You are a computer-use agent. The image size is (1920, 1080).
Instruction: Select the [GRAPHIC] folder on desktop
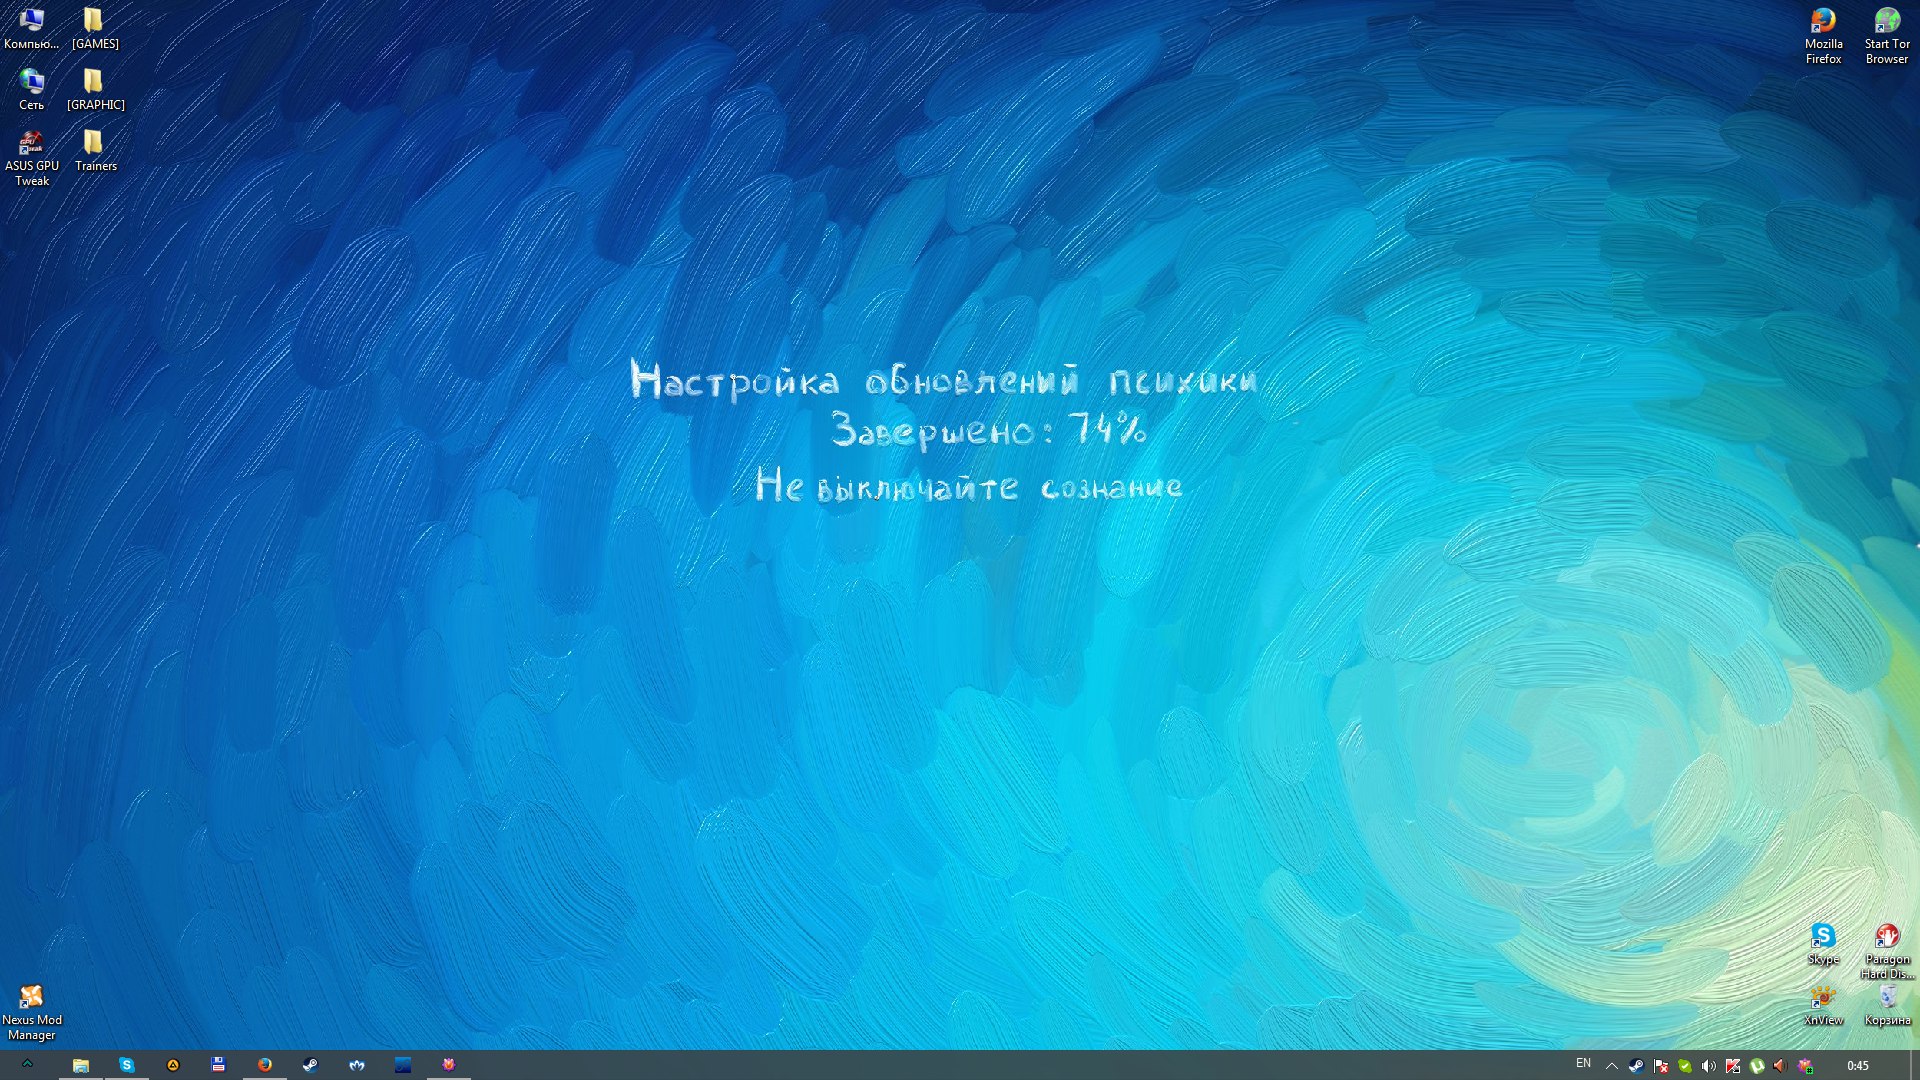click(94, 83)
